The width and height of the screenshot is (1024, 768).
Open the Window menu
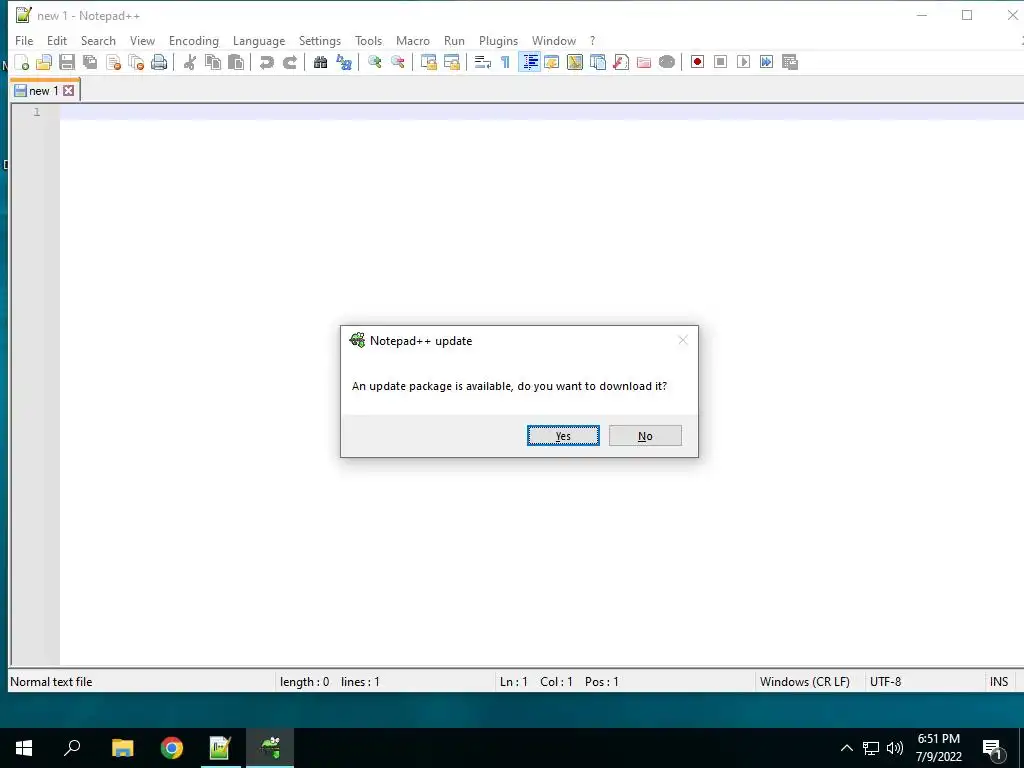(554, 40)
